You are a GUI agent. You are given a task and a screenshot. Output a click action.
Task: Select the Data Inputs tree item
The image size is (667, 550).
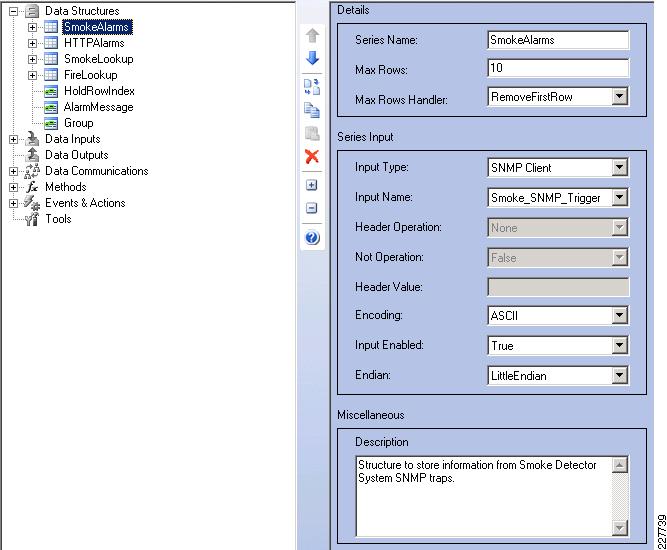point(73,139)
